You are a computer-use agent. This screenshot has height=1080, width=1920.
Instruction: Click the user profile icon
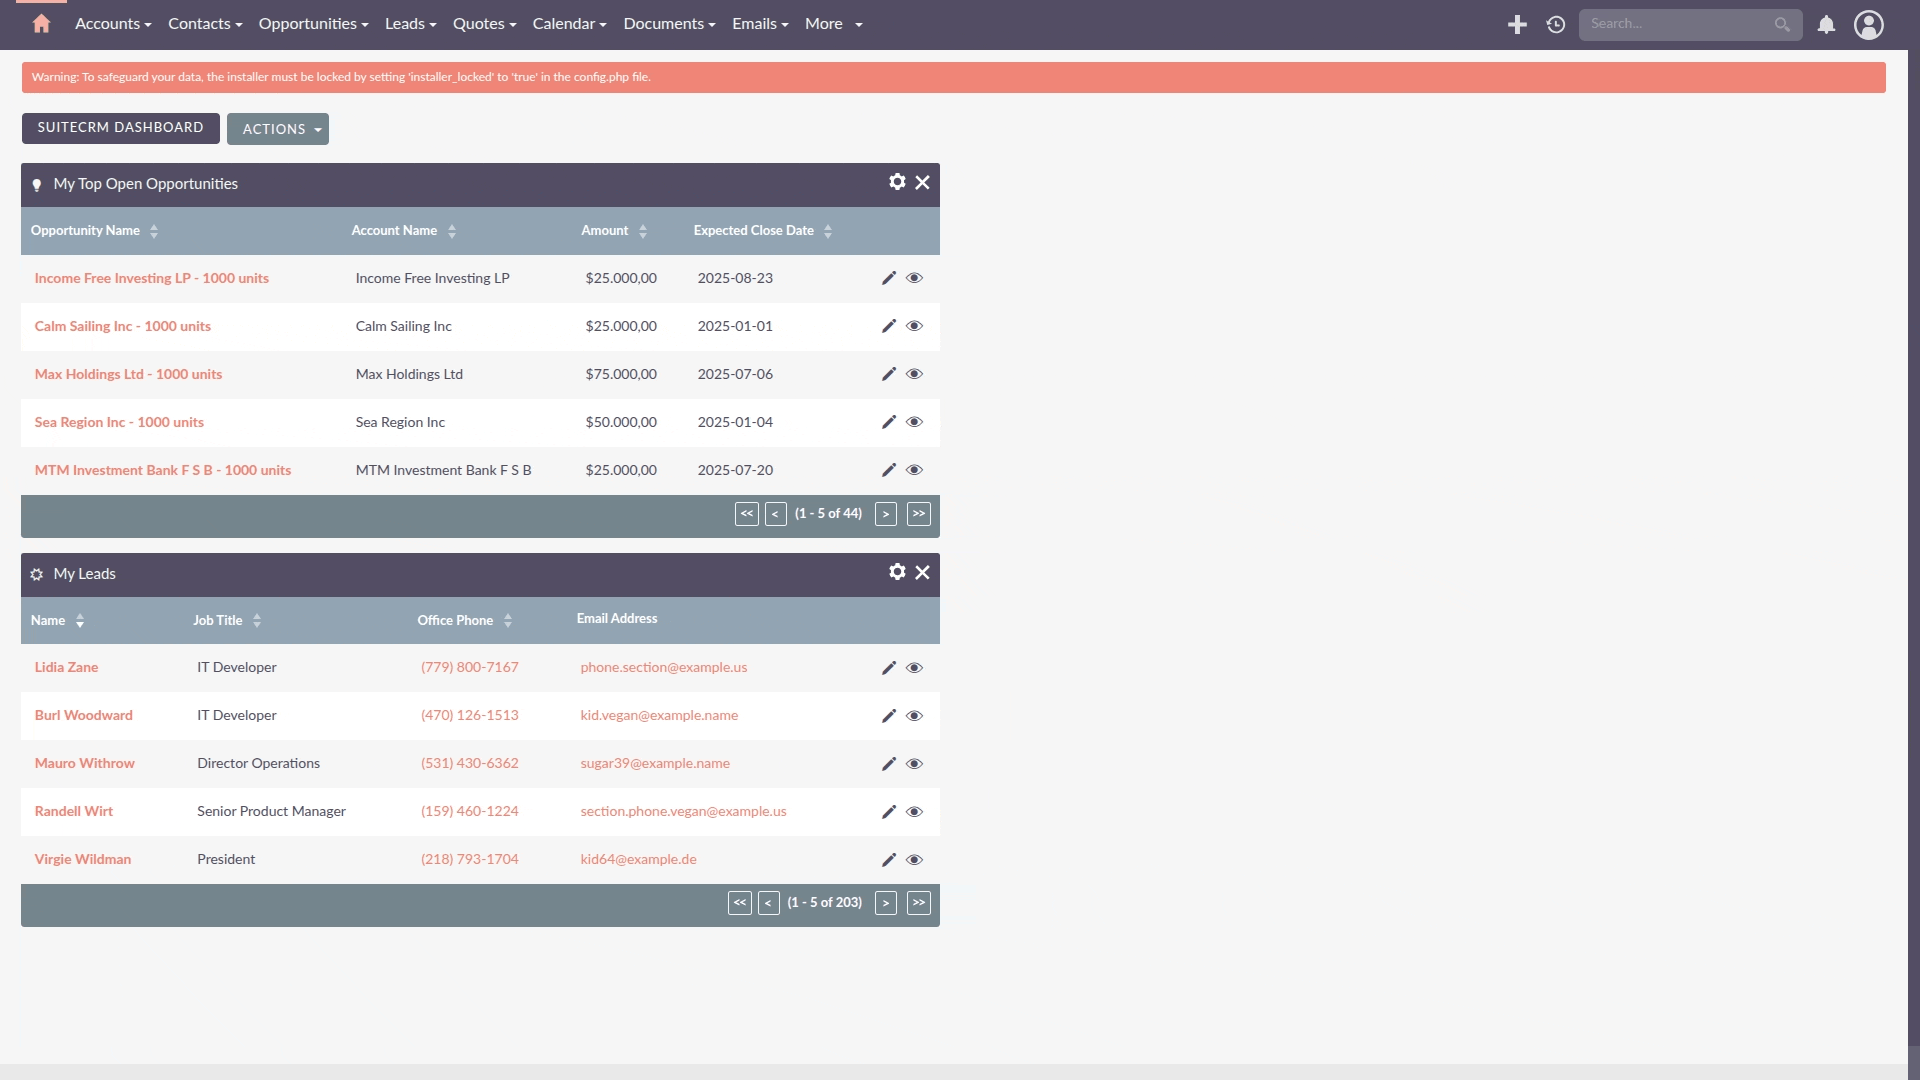tap(1869, 24)
